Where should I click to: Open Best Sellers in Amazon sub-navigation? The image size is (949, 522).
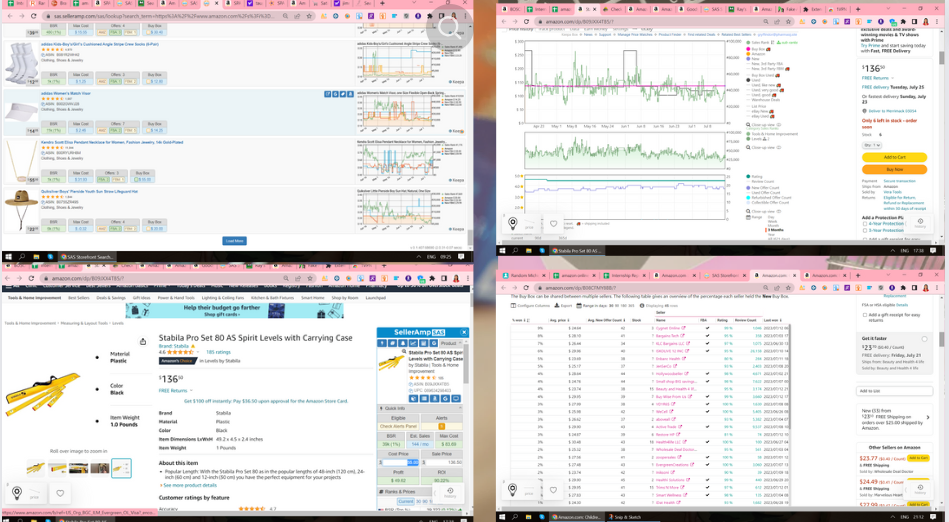click(79, 298)
